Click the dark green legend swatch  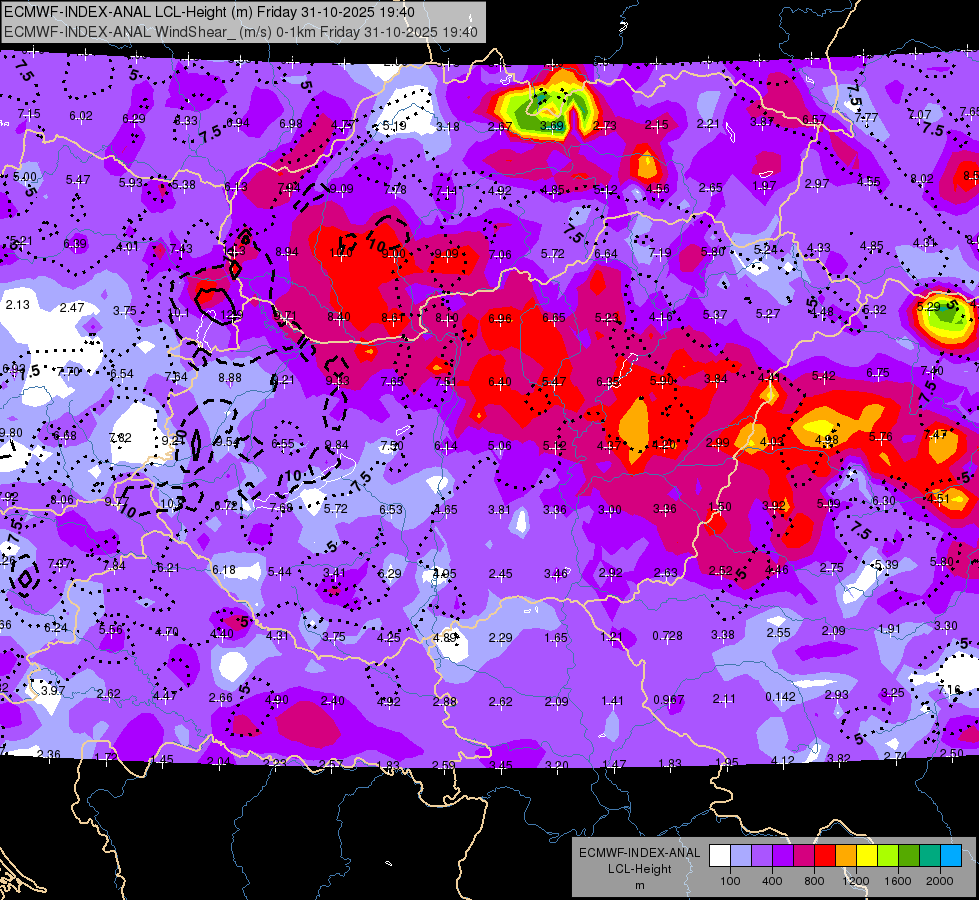click(909, 856)
